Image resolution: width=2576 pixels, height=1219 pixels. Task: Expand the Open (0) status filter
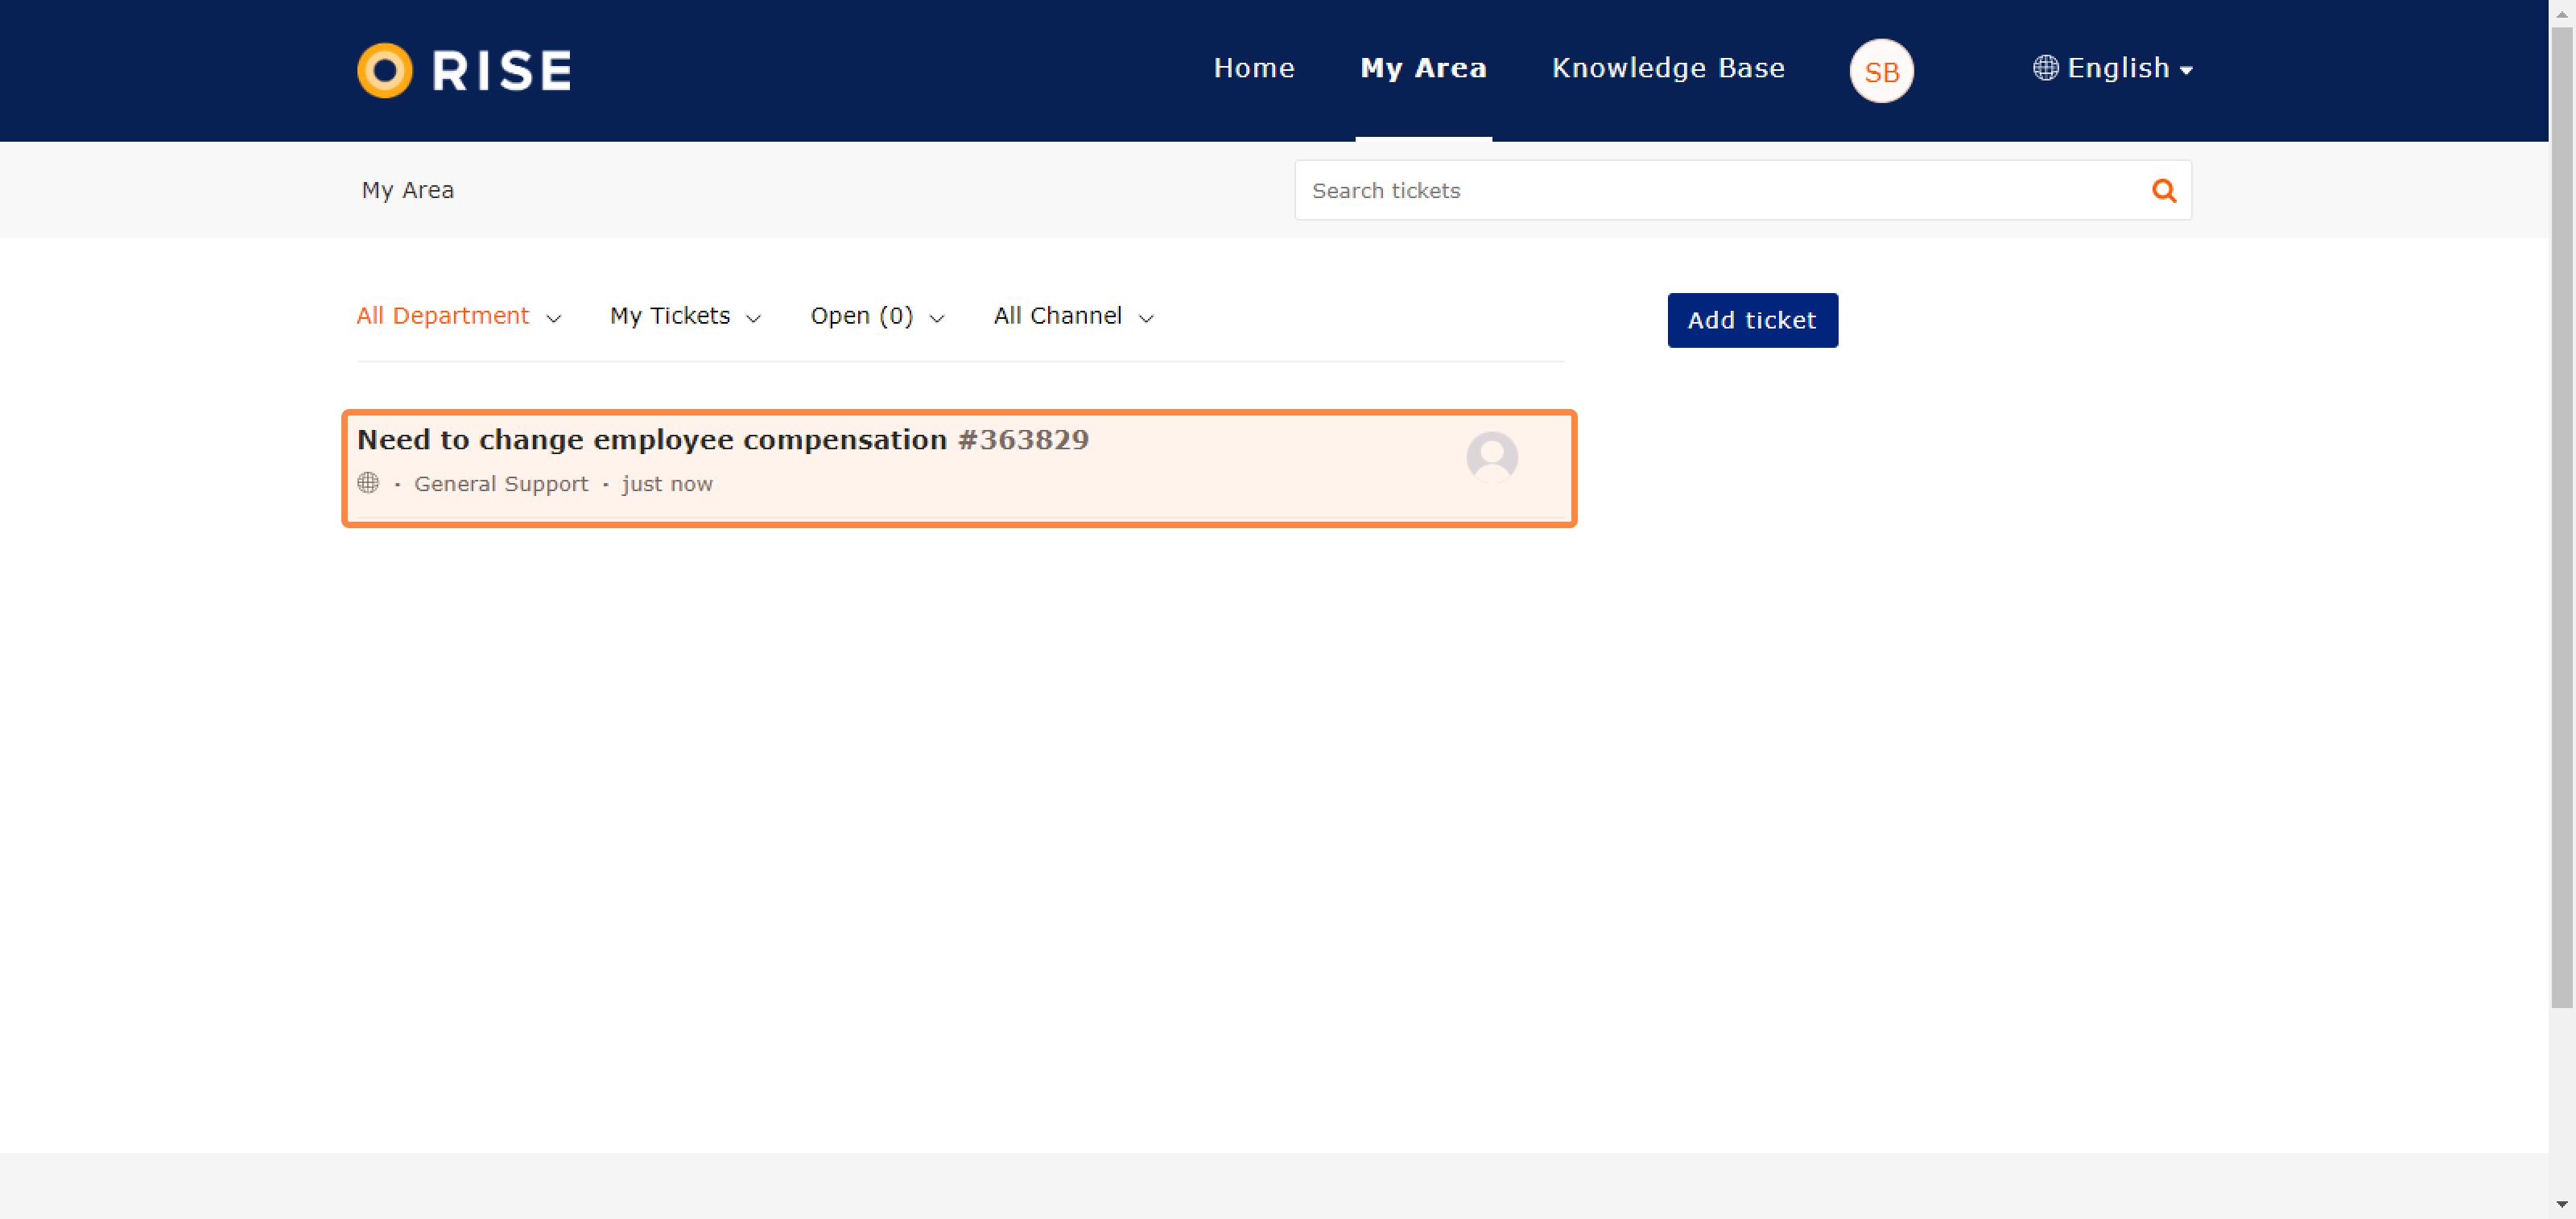point(877,316)
